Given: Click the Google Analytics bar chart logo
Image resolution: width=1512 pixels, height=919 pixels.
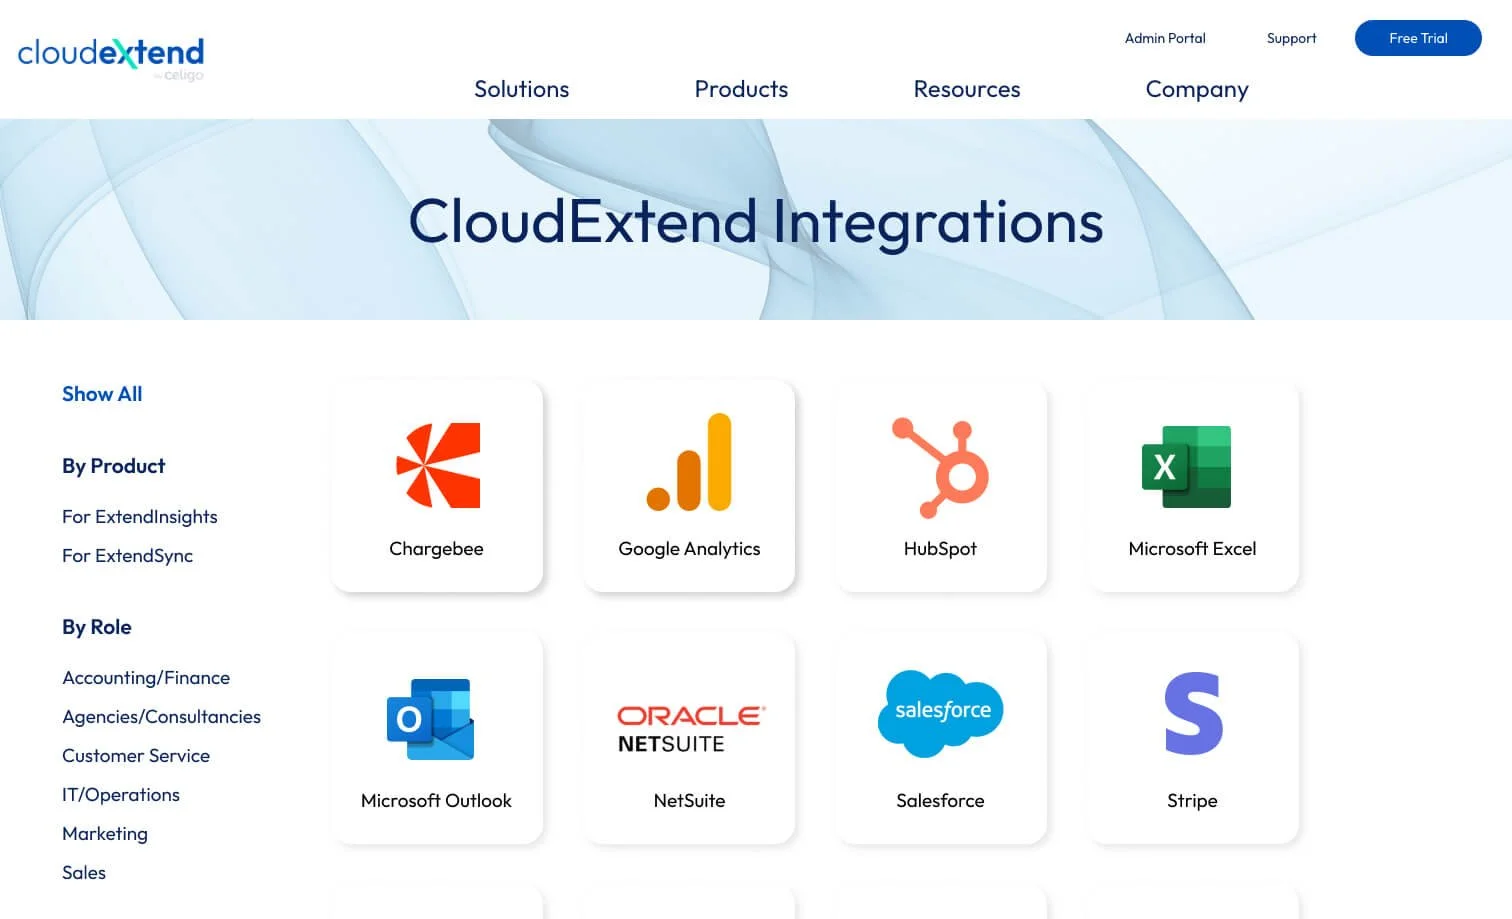Looking at the screenshot, I should (x=689, y=462).
